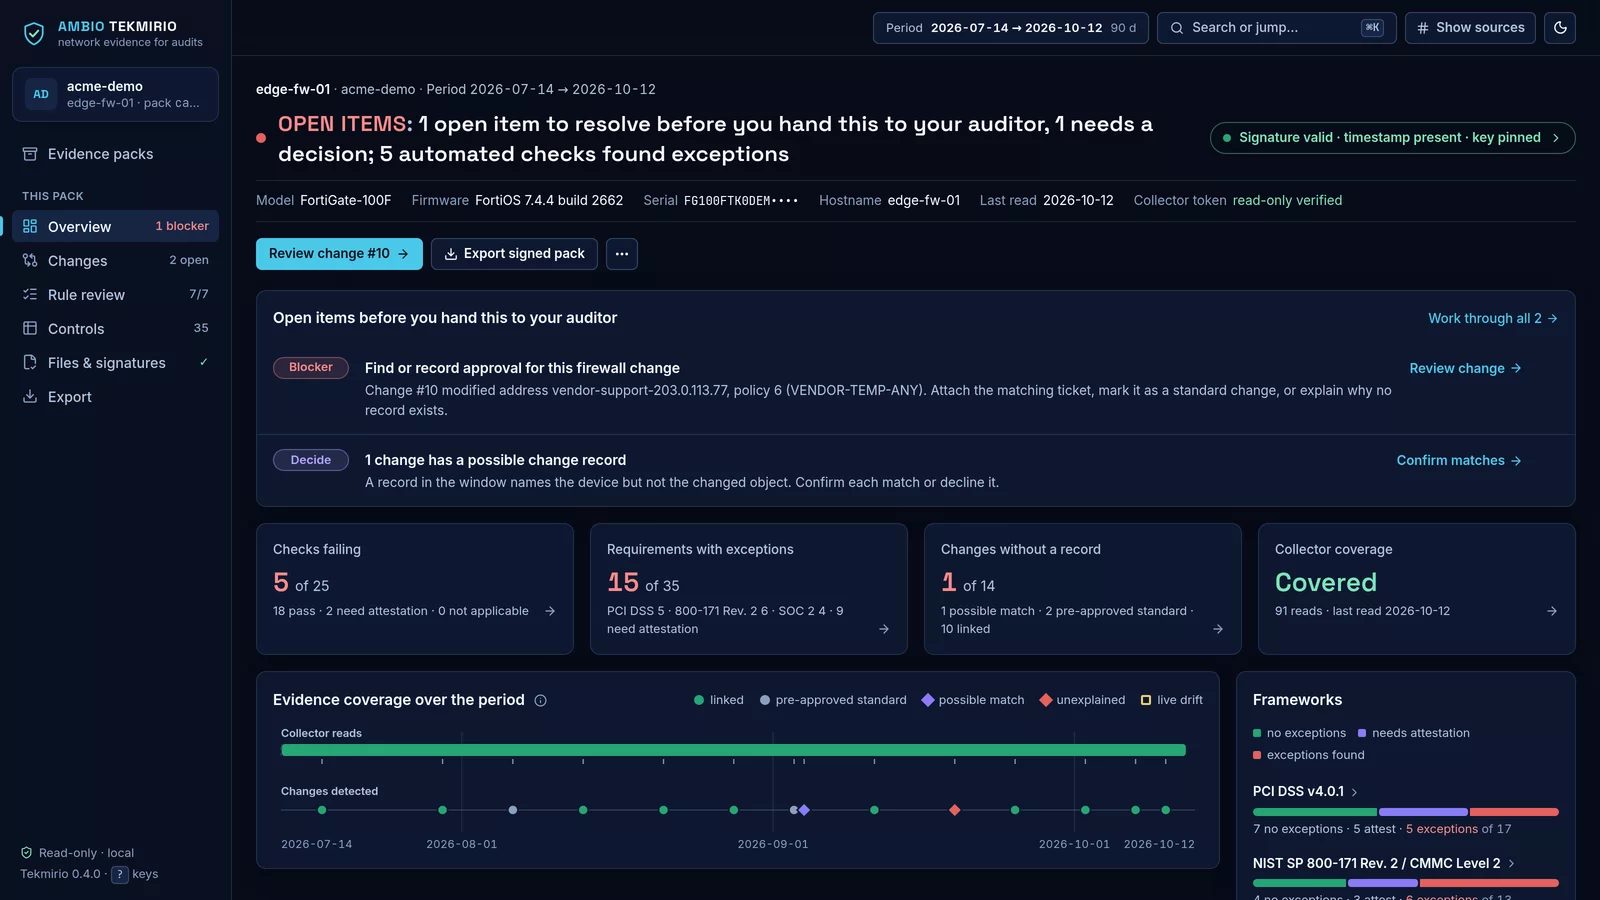Click the "read-only verified" collector token text

tap(1287, 200)
